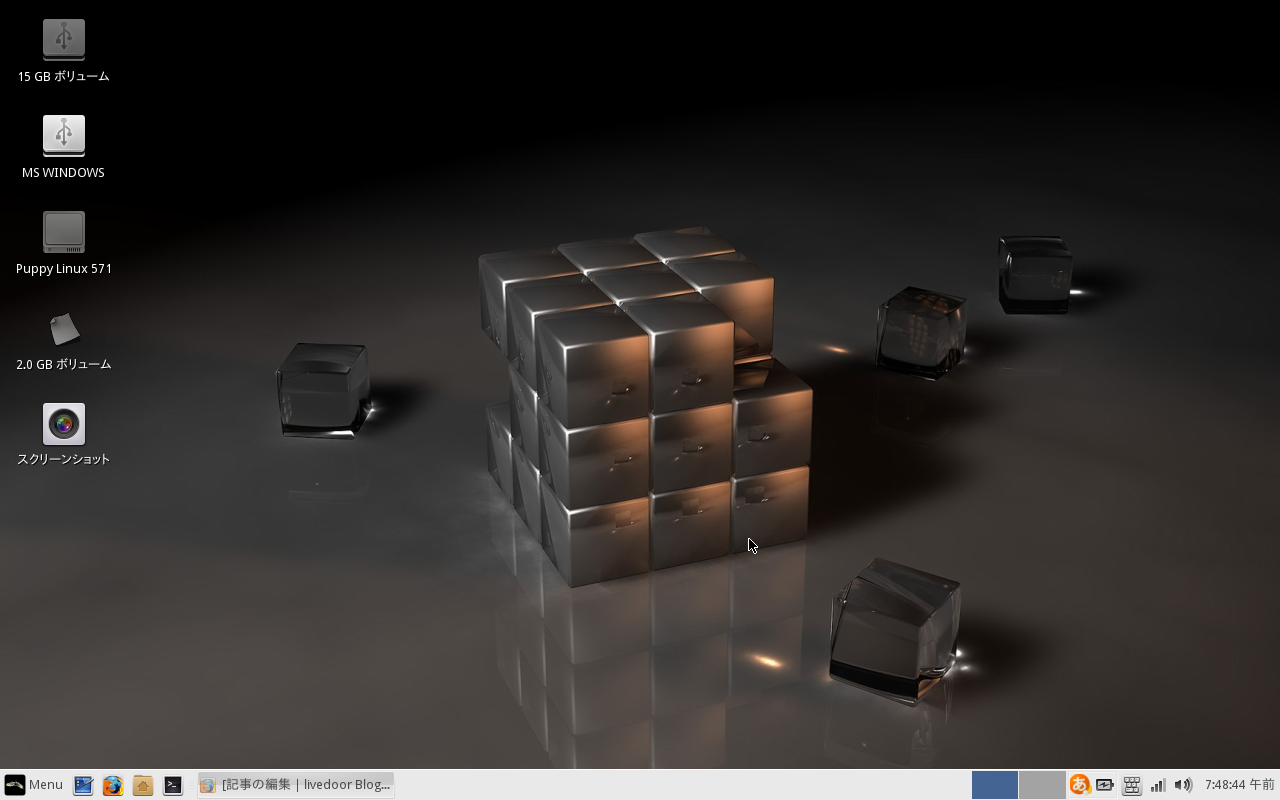This screenshot has height=800, width=1280.
Task: Click the battery power status icon
Action: 1105,785
